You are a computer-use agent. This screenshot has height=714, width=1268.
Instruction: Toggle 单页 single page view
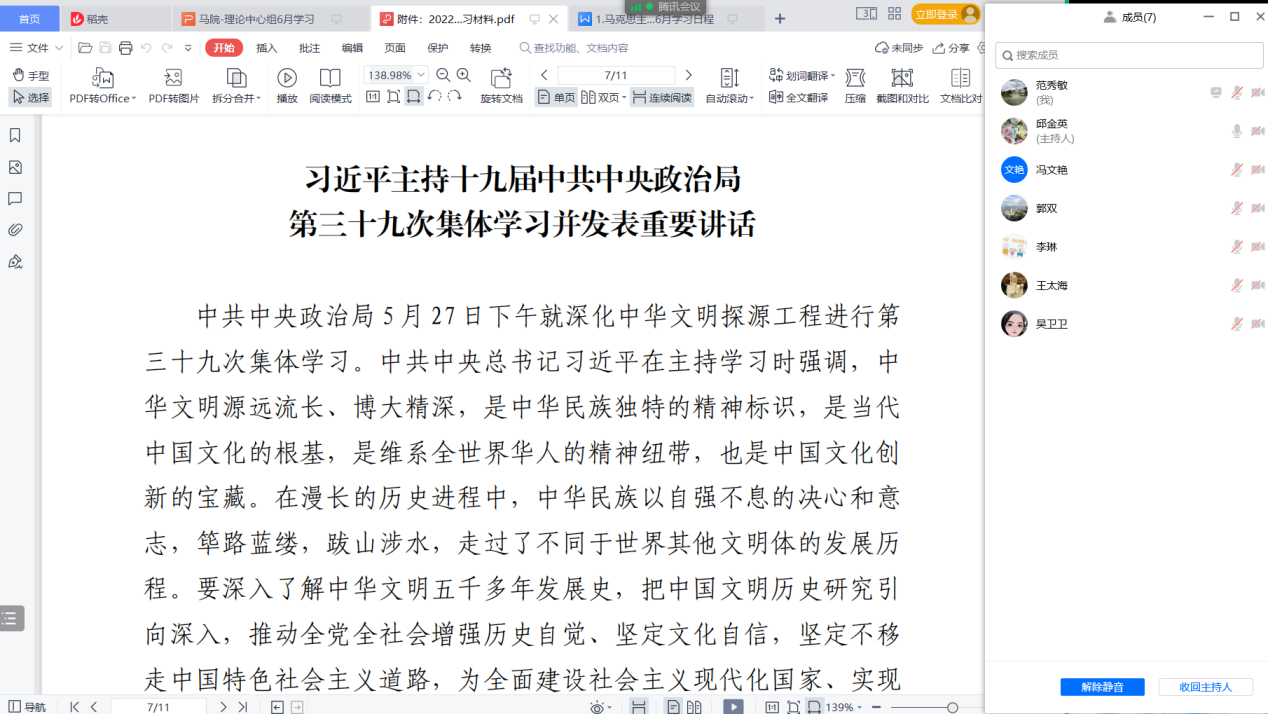coord(556,97)
